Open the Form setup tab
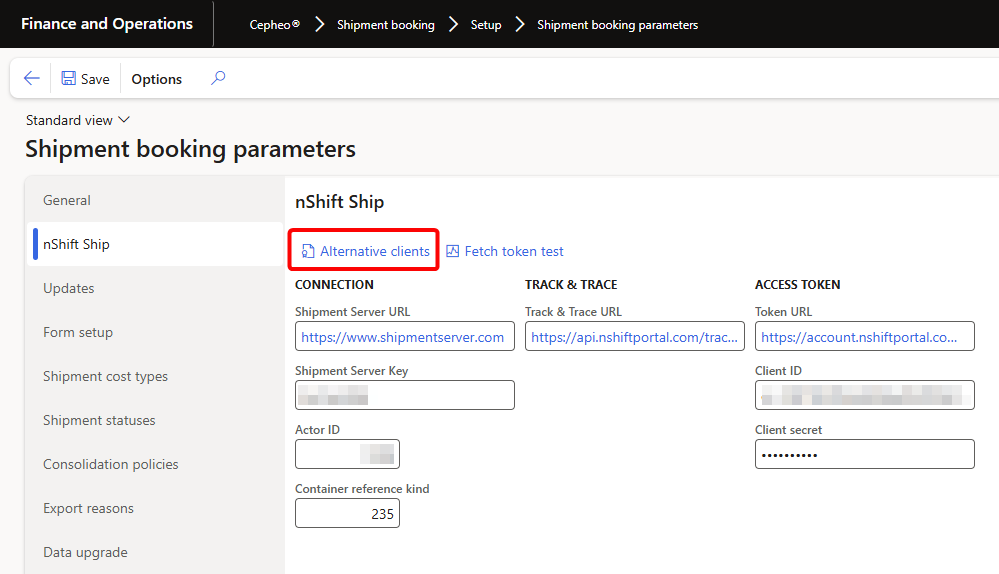This screenshot has height=574, width=999. [78, 332]
